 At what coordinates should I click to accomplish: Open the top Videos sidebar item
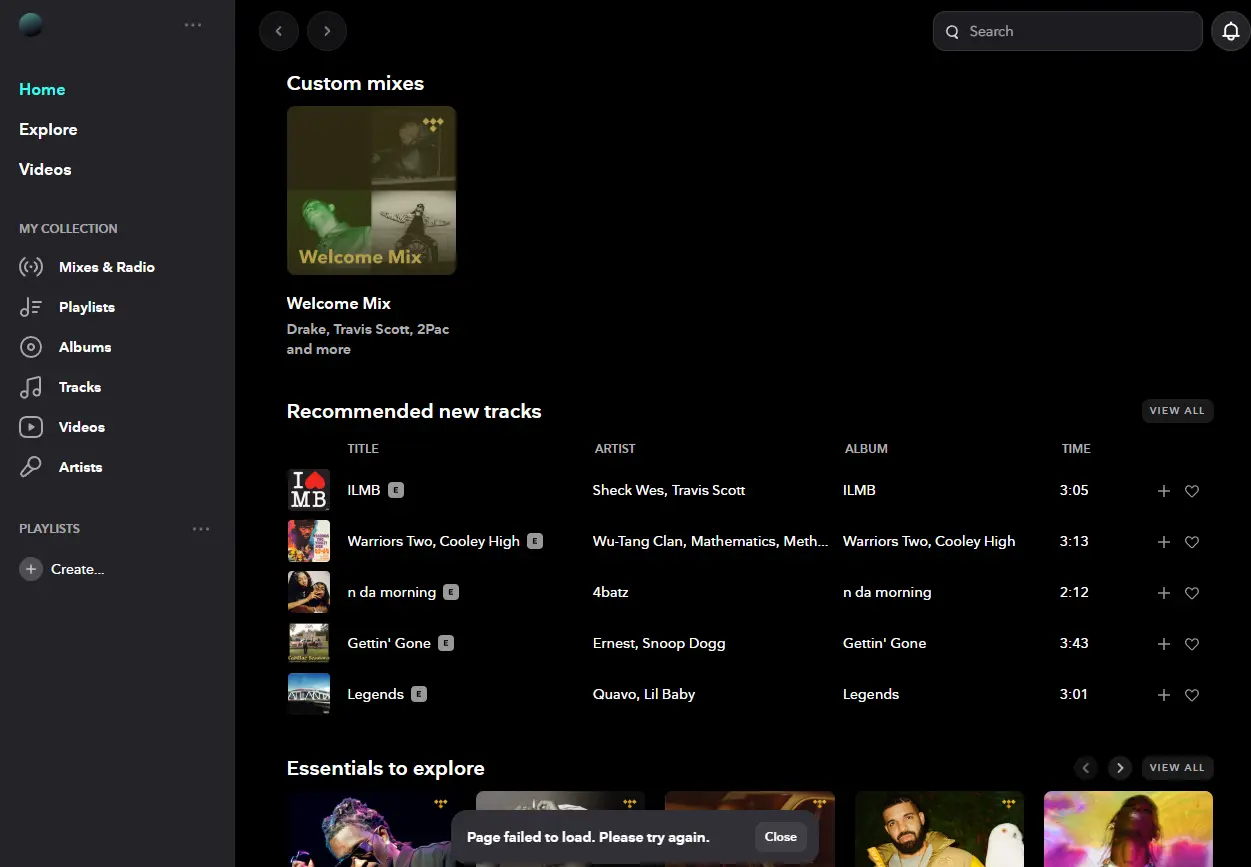[45, 169]
